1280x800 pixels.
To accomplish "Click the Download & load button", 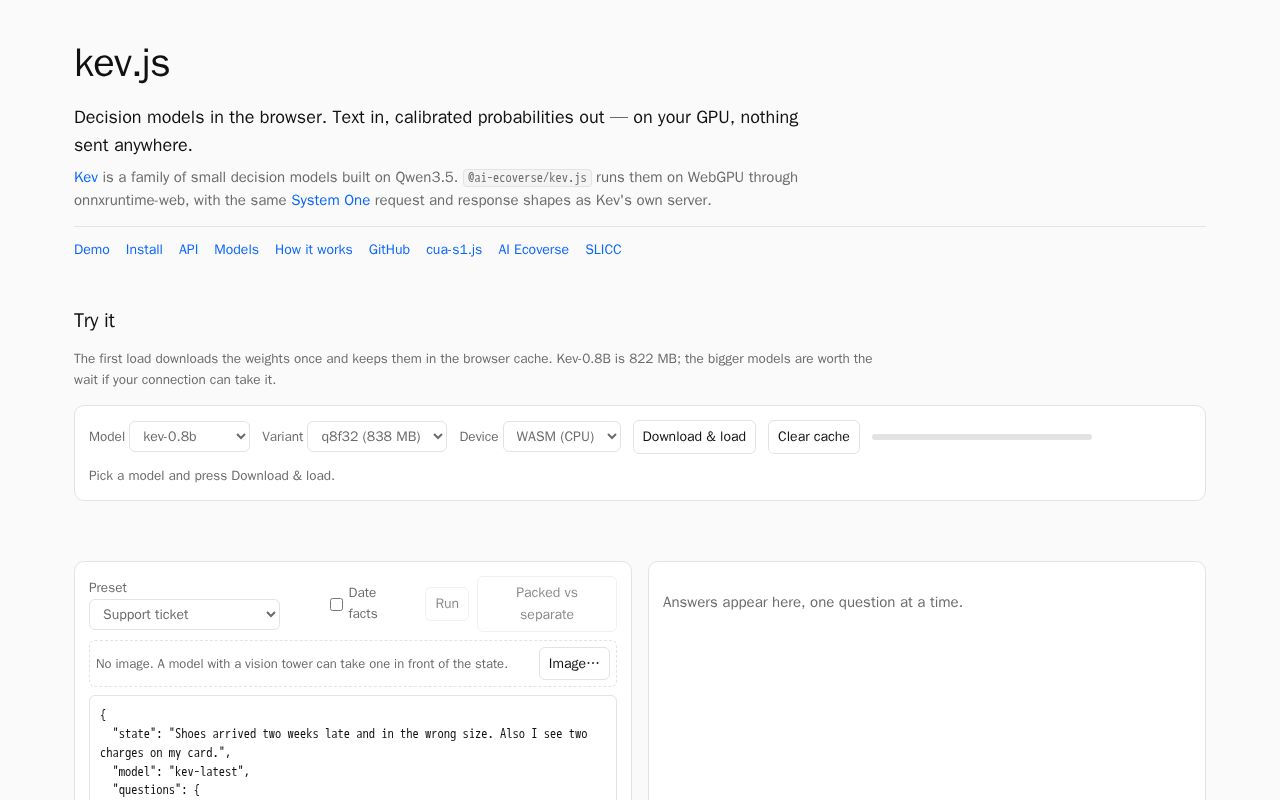I will click(x=694, y=437).
